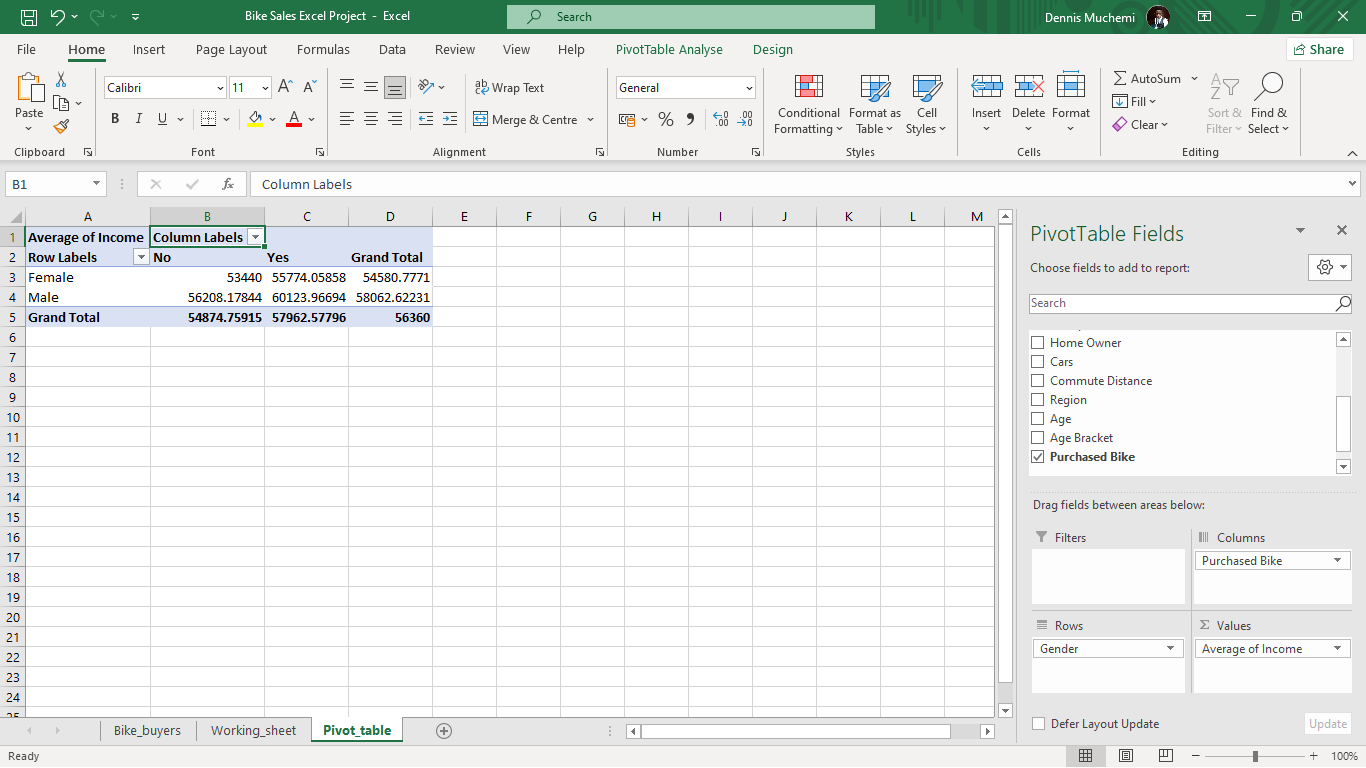Click the Insert Function fx button
The width and height of the screenshot is (1366, 768).
228,184
